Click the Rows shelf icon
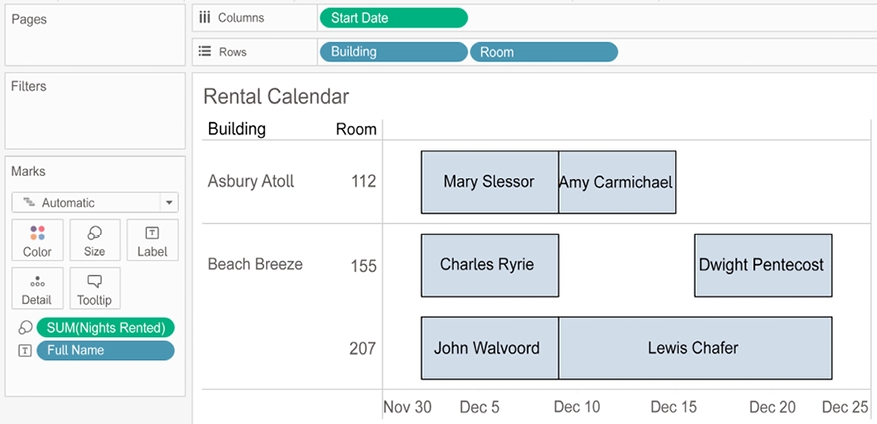Screen dimensions: 877x424 pos(204,52)
